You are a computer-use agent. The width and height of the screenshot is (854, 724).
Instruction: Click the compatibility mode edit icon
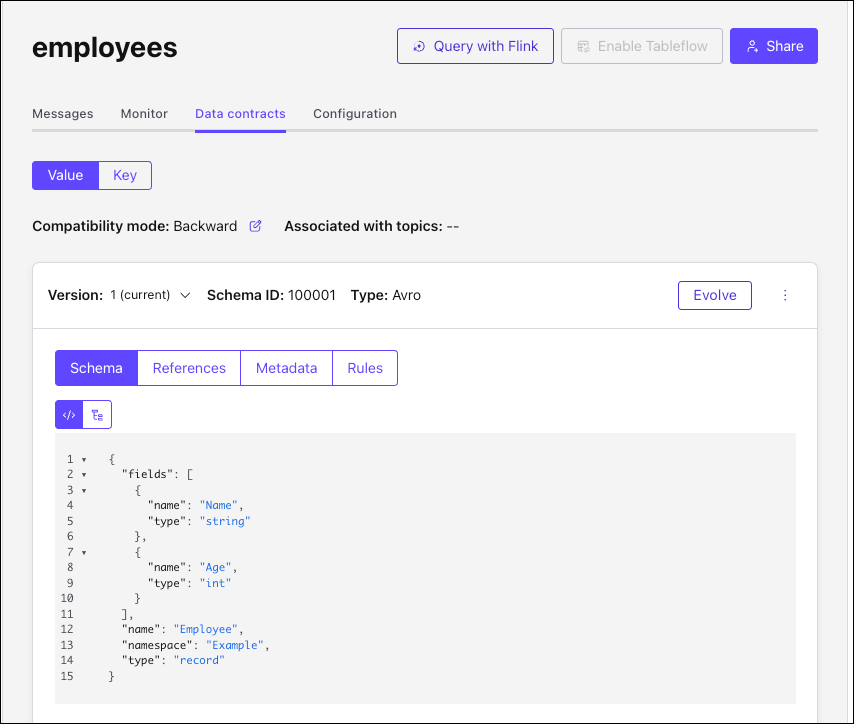coord(255,226)
